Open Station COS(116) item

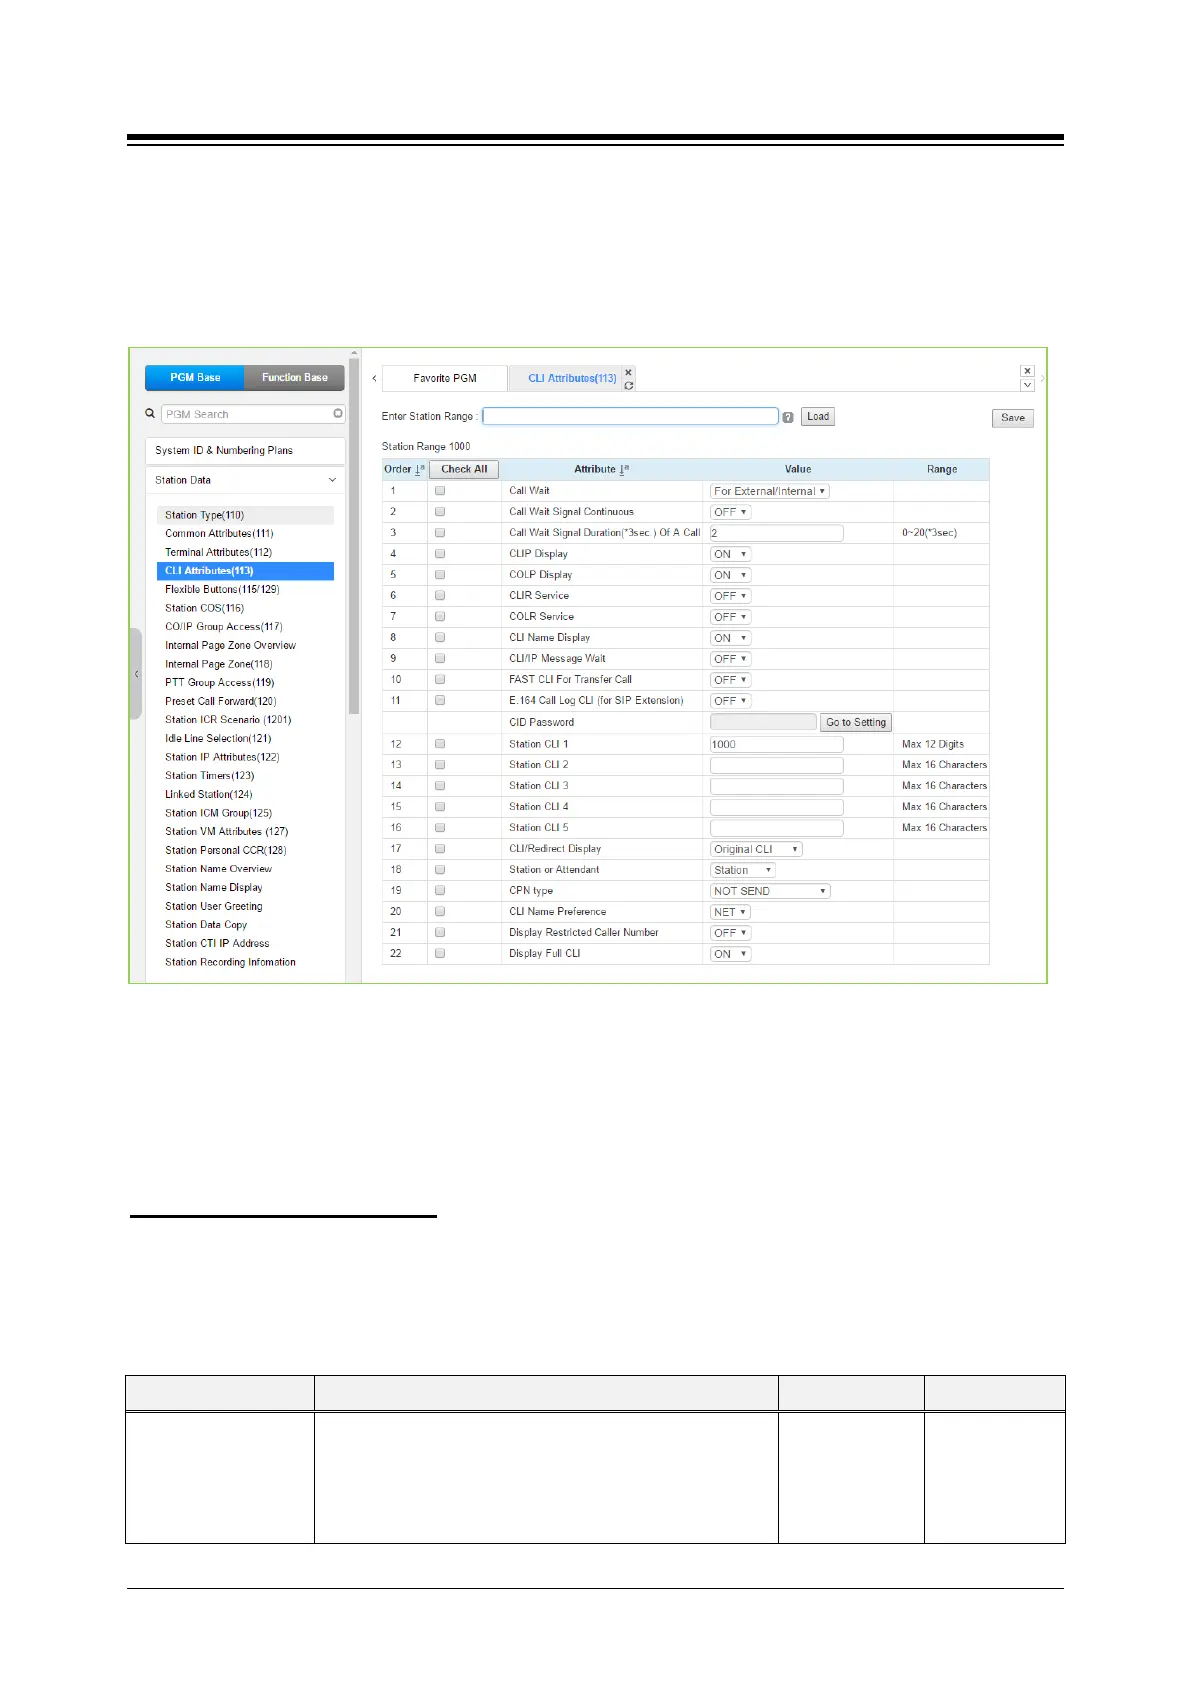tap(204, 608)
